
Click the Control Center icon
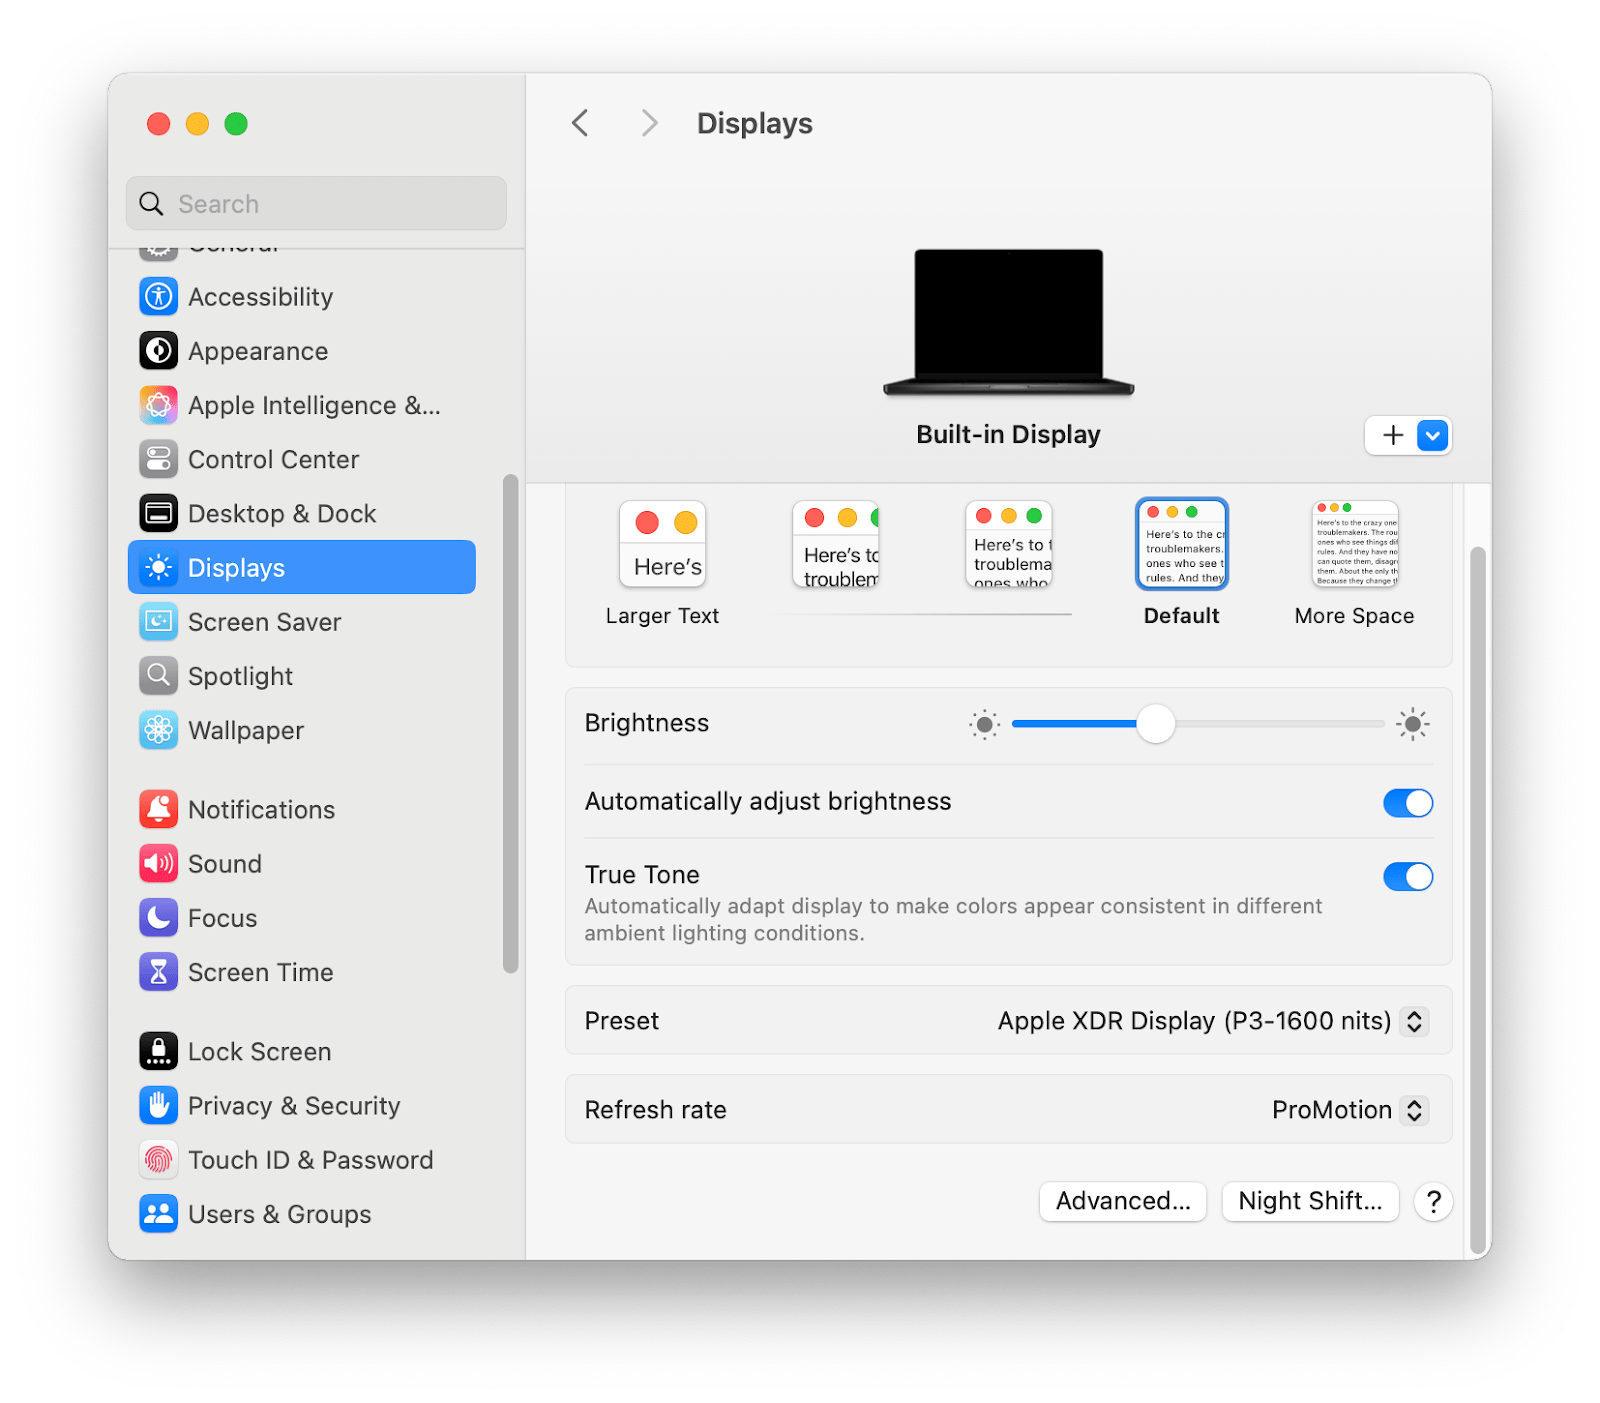pos(159,459)
